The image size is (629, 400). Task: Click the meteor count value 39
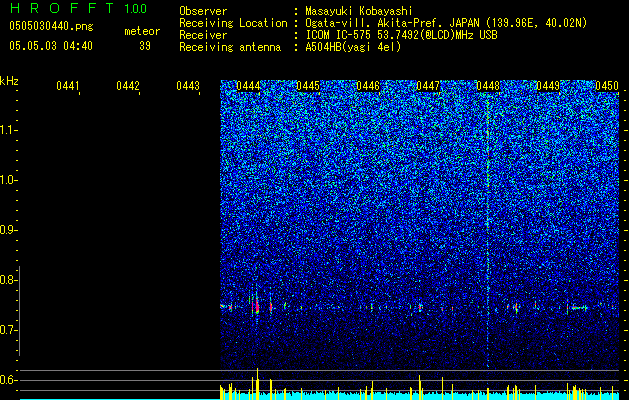point(145,46)
